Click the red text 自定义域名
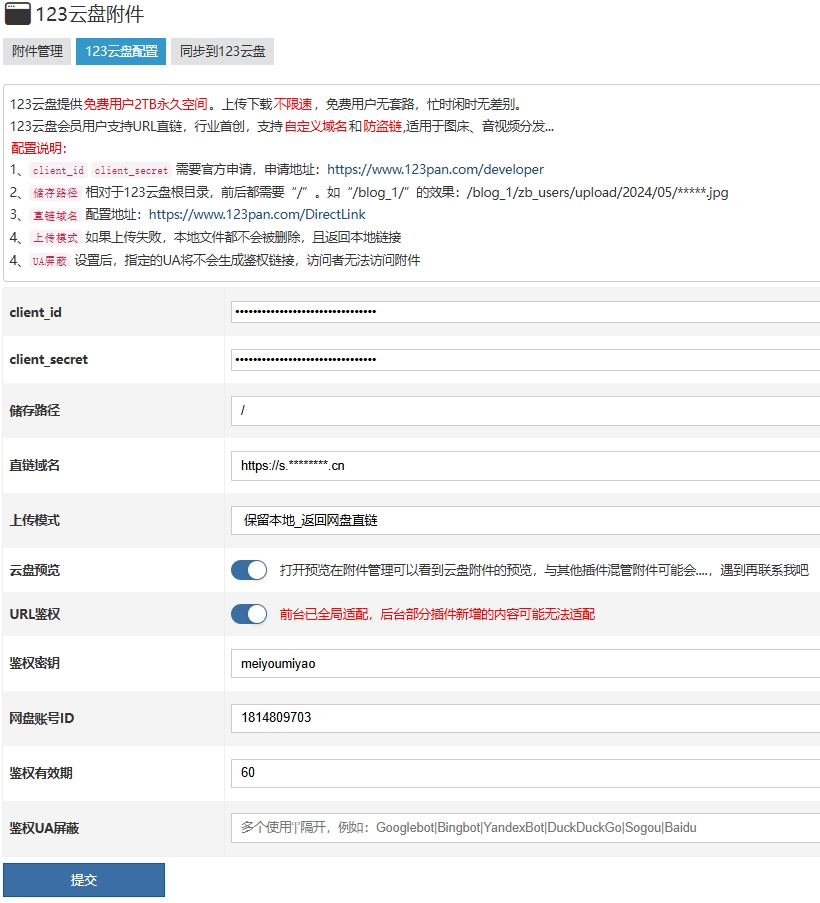 tap(316, 126)
